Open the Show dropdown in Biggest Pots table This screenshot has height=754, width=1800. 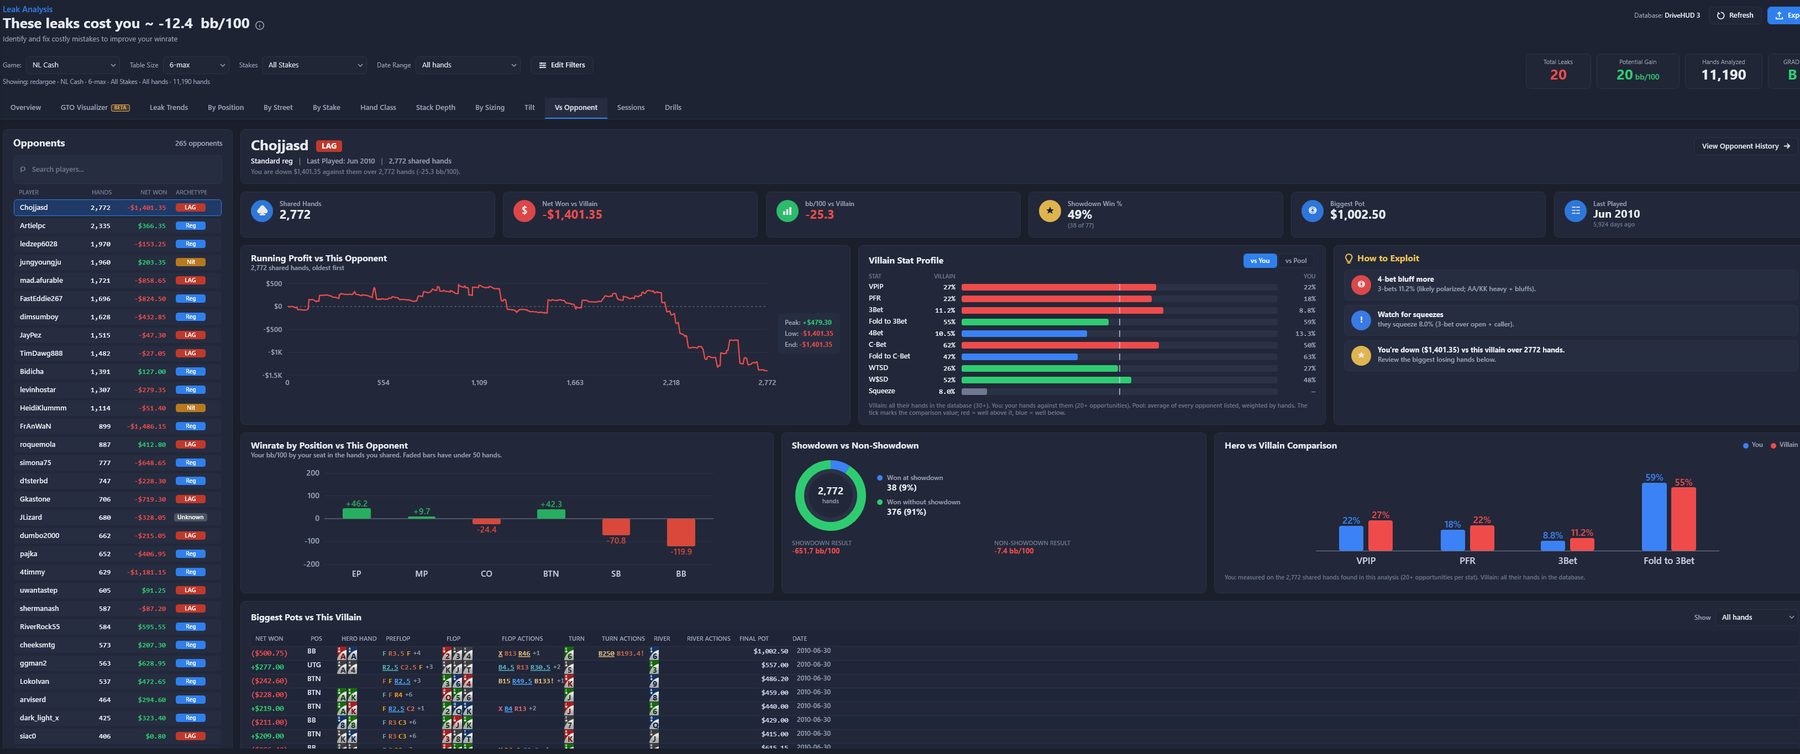(x=1757, y=617)
